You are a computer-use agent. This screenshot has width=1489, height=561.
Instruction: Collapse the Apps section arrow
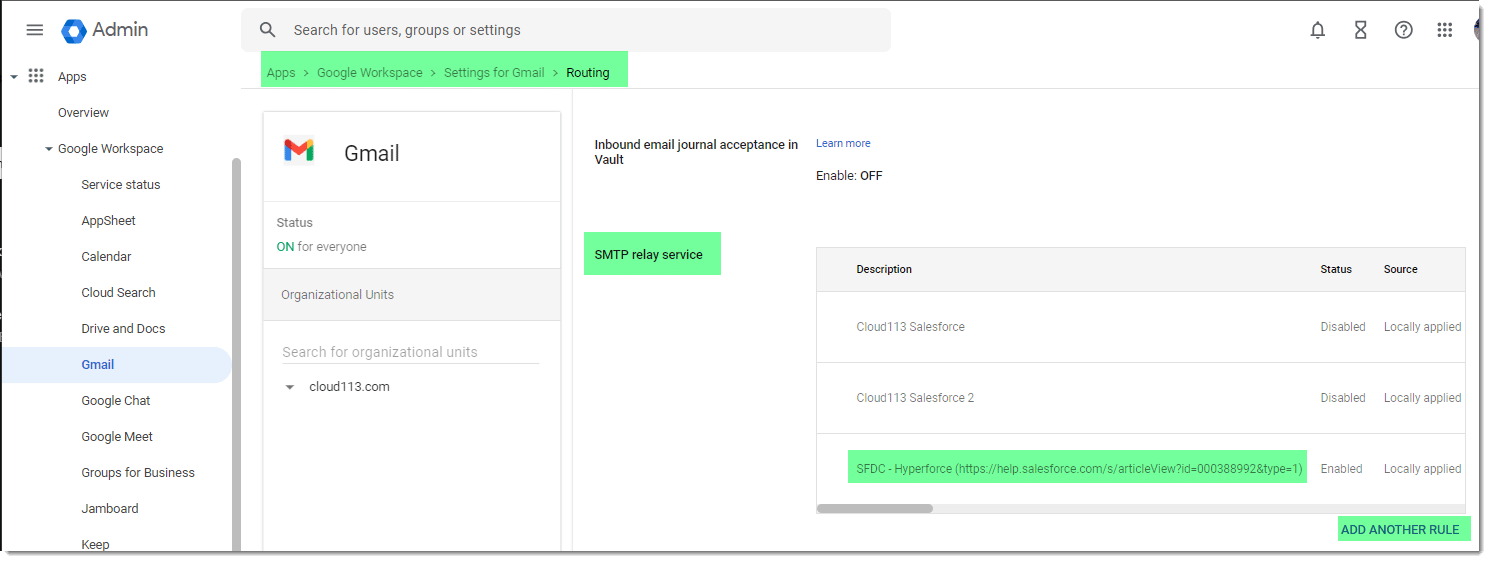[x=14, y=77]
